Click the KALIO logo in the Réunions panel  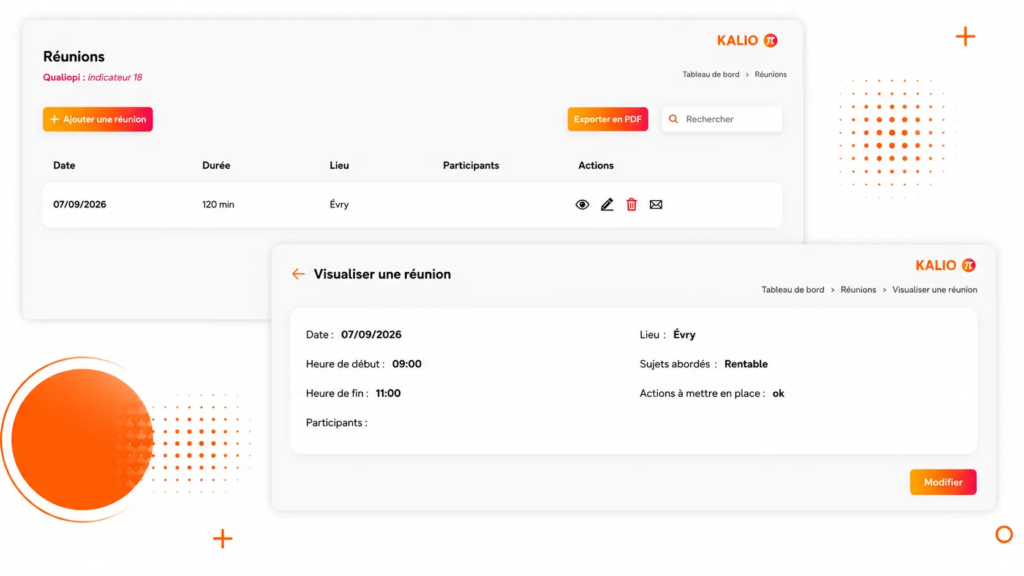click(747, 40)
